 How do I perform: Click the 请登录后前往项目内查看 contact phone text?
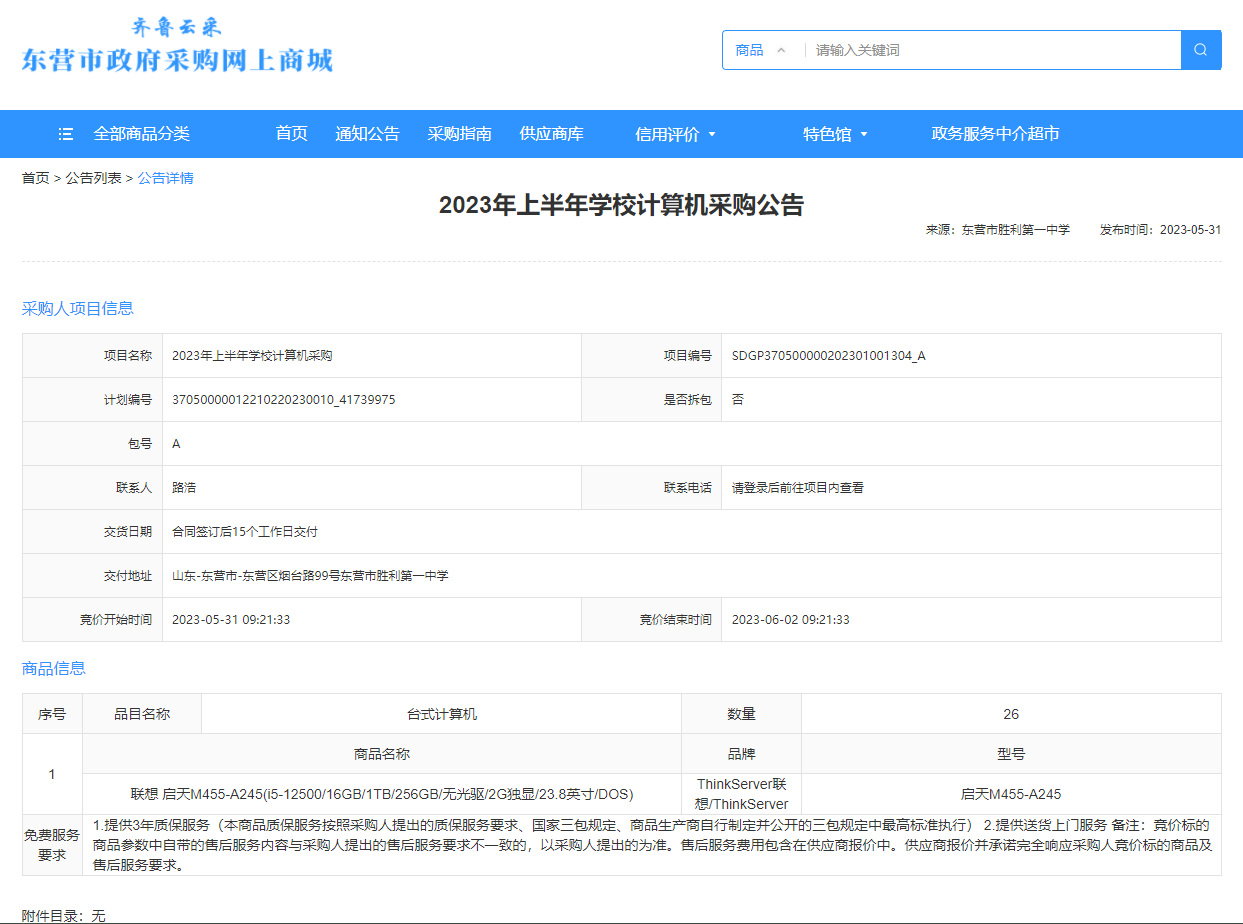click(x=797, y=488)
